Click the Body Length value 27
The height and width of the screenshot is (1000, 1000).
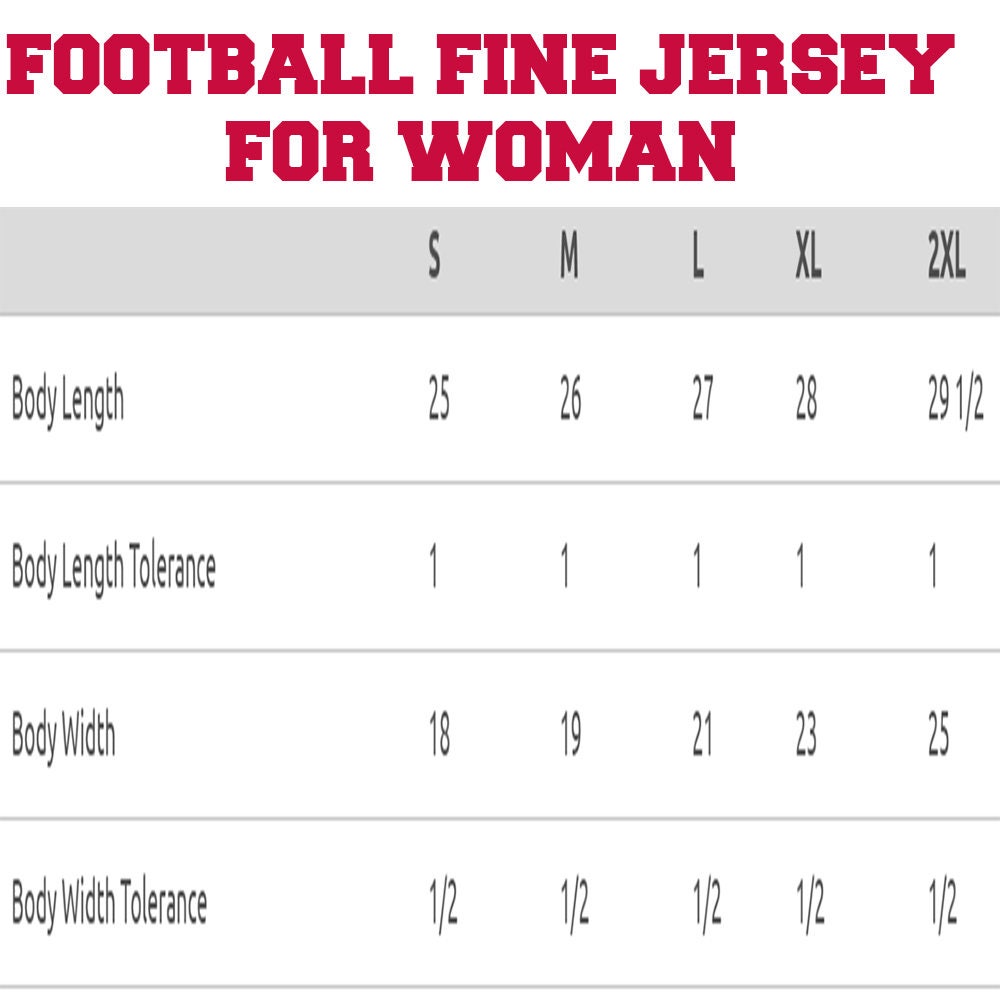(703, 398)
